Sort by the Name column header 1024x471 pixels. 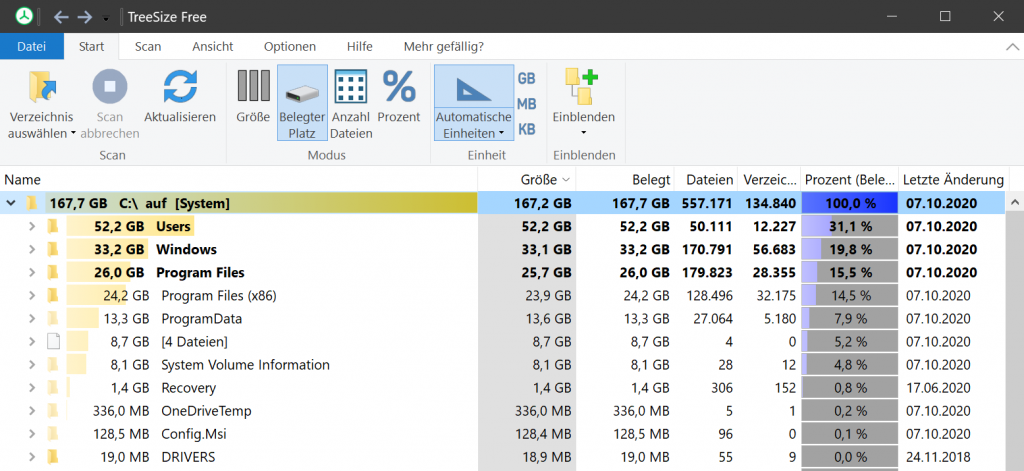(239, 180)
